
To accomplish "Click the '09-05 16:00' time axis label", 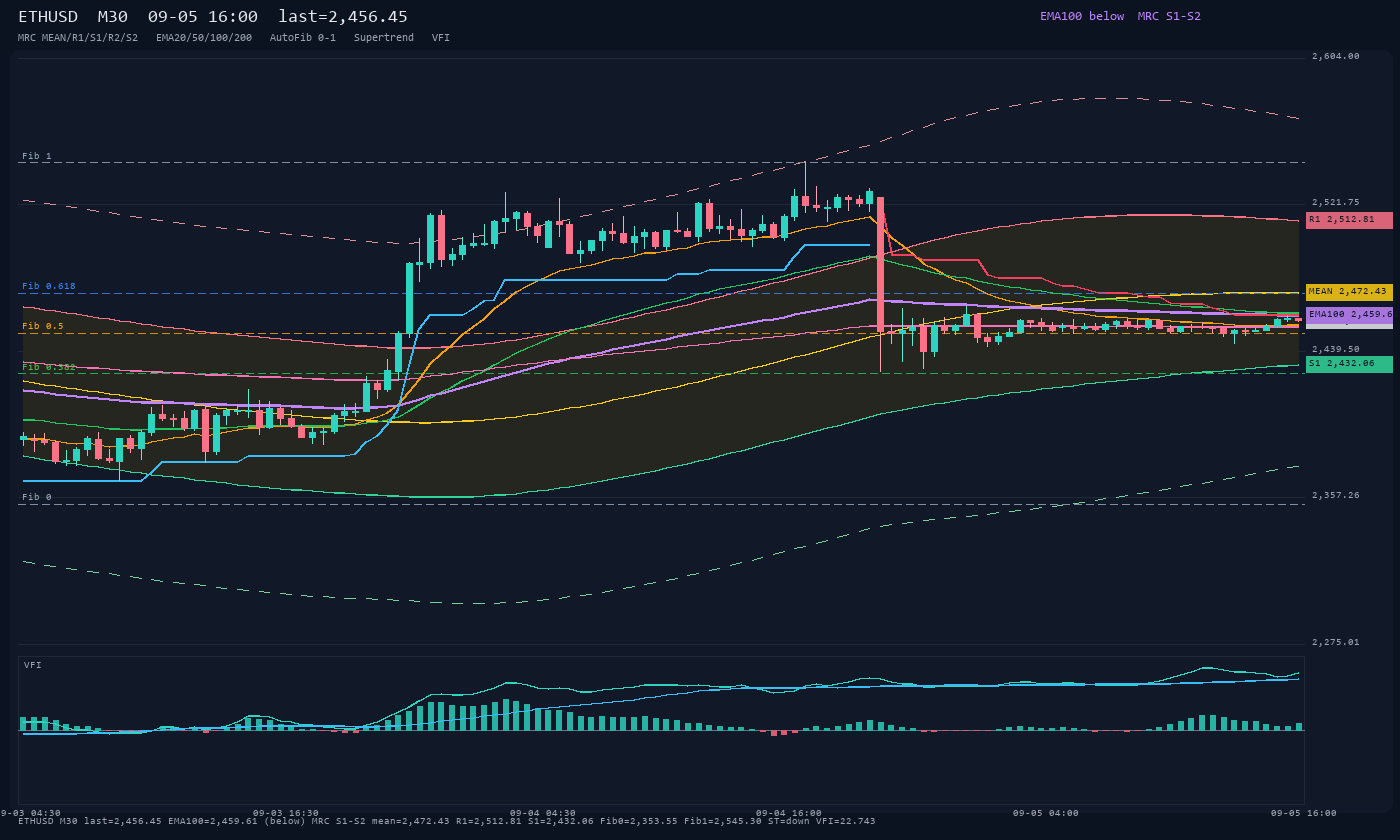I will (1303, 813).
